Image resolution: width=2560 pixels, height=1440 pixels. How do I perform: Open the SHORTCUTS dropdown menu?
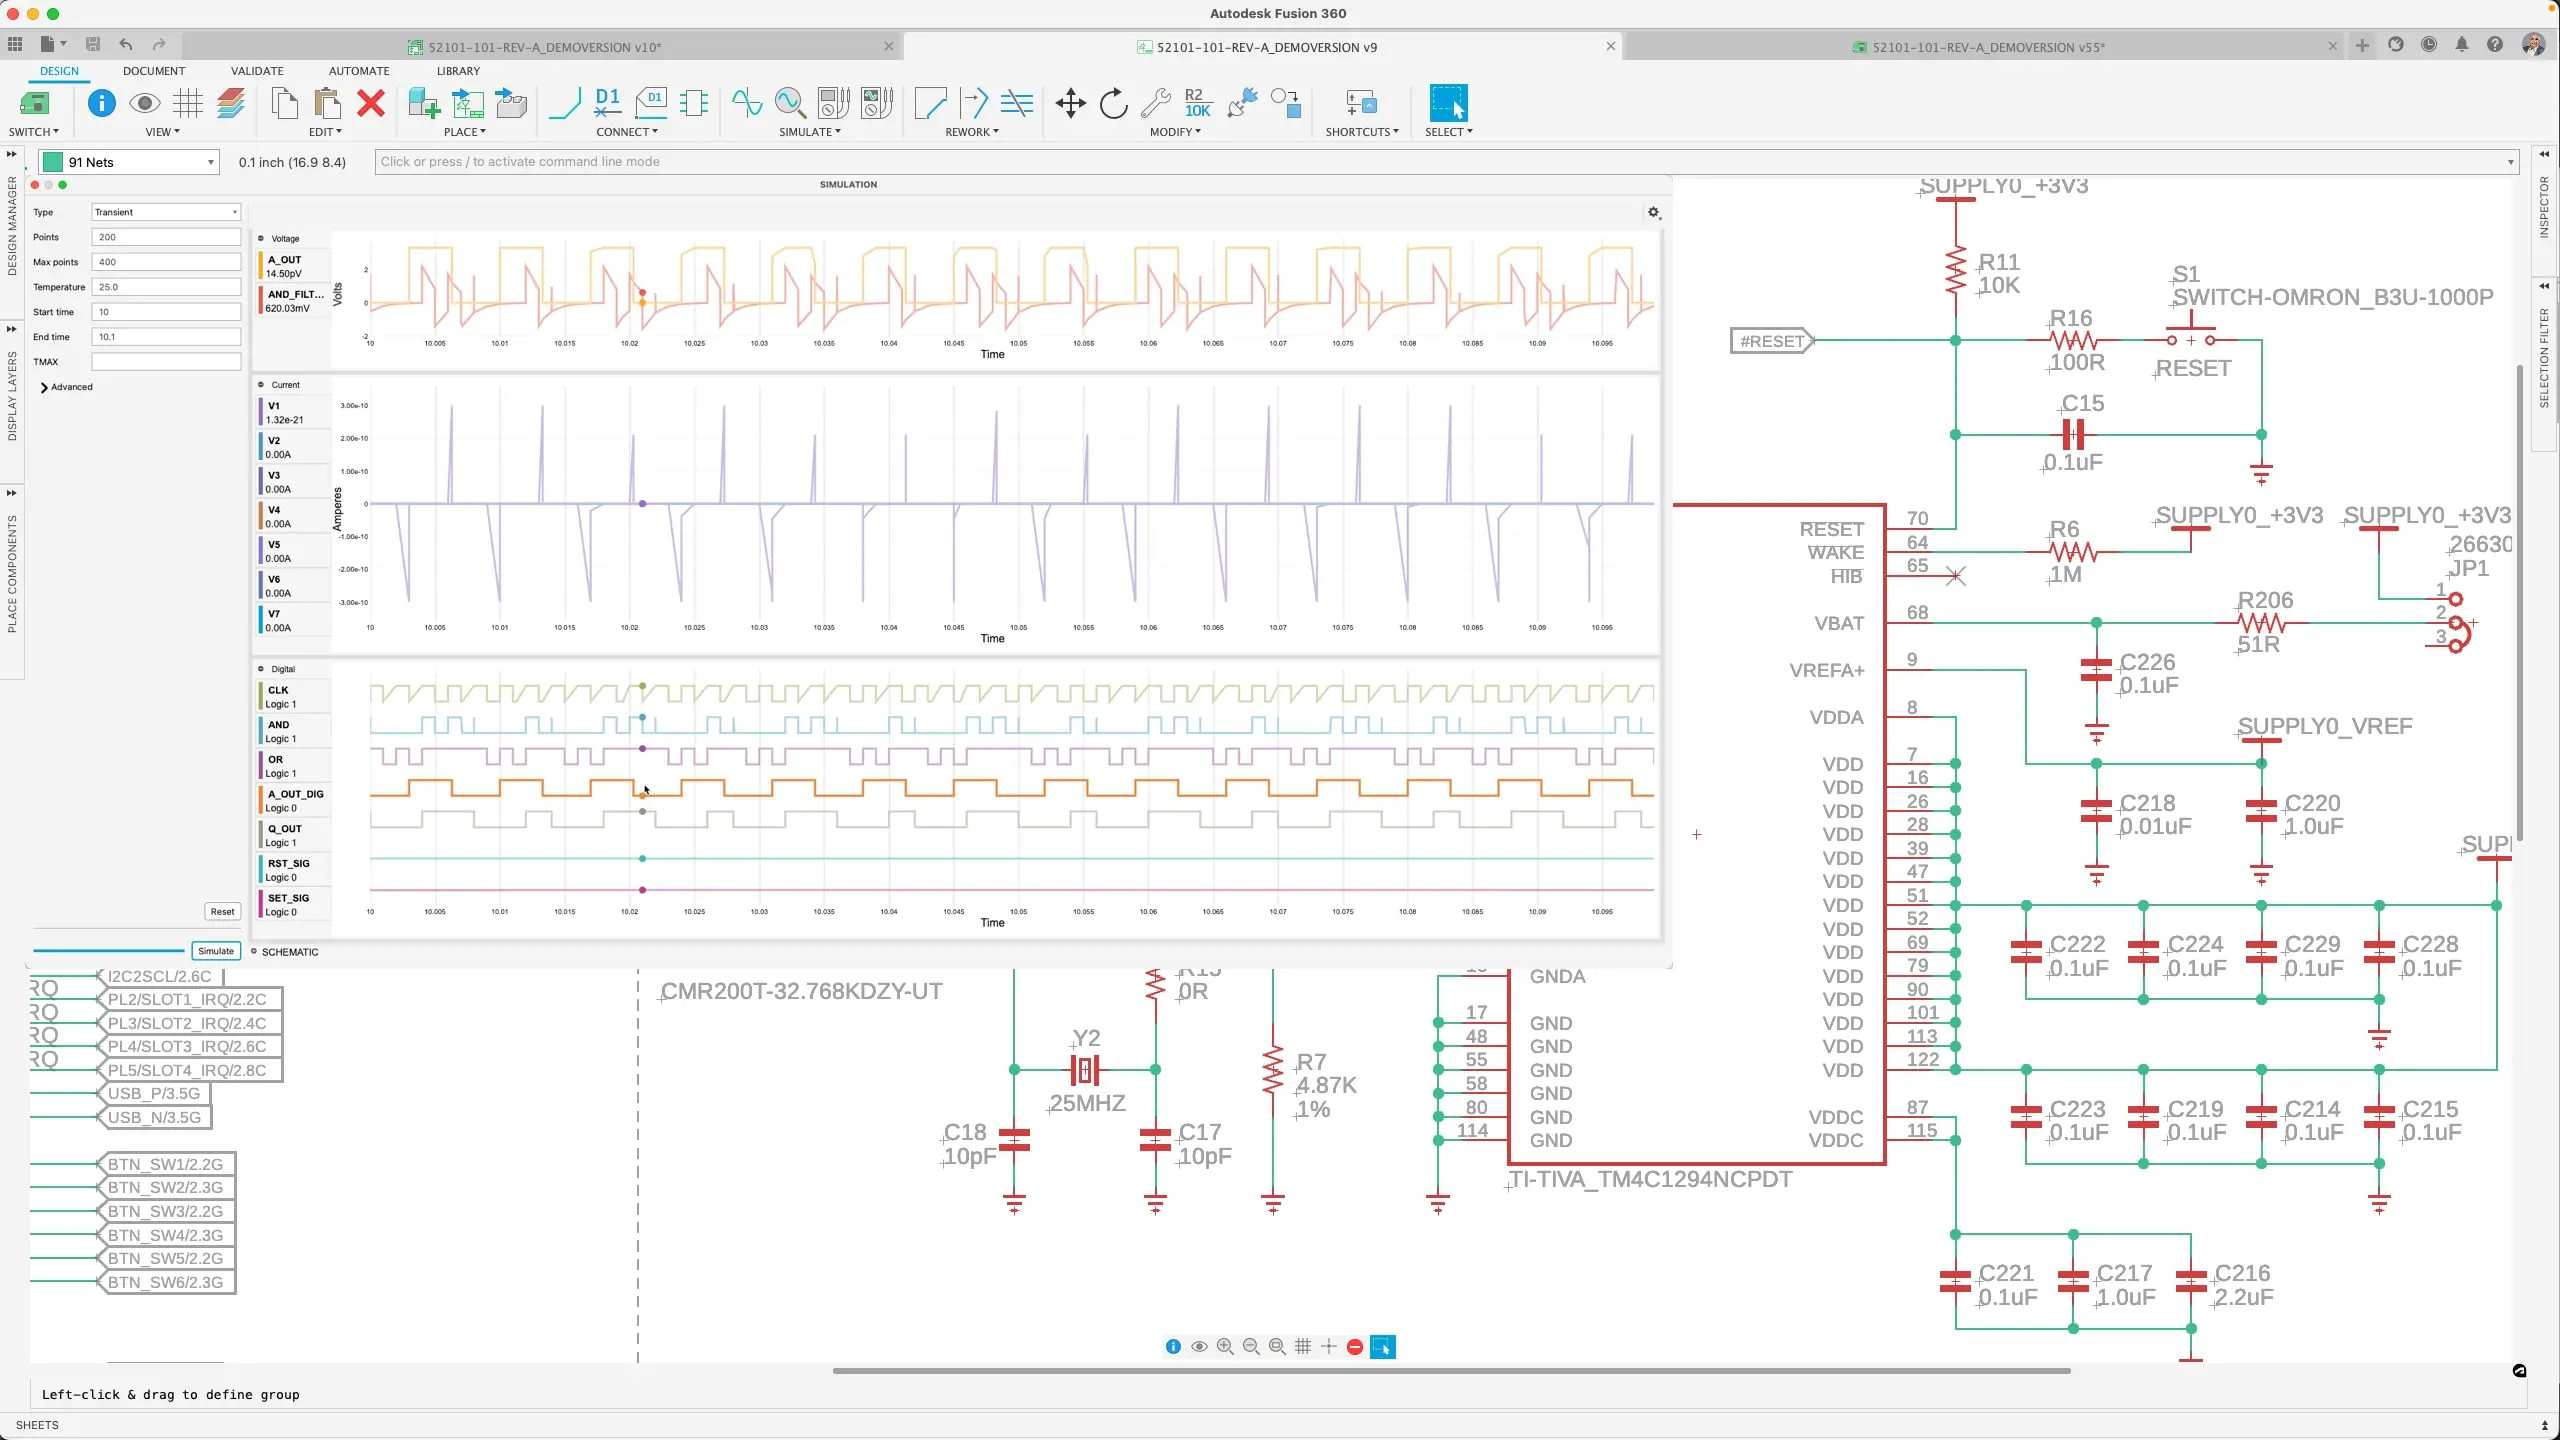point(1362,132)
